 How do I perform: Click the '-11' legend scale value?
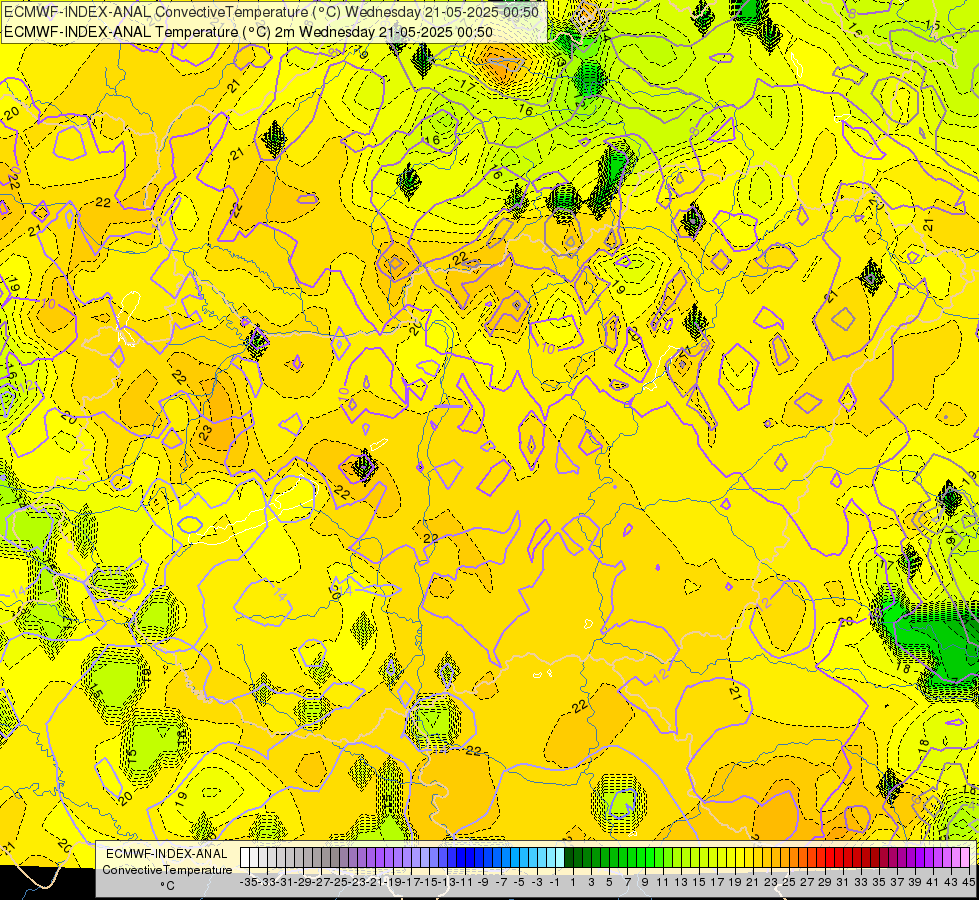(466, 883)
